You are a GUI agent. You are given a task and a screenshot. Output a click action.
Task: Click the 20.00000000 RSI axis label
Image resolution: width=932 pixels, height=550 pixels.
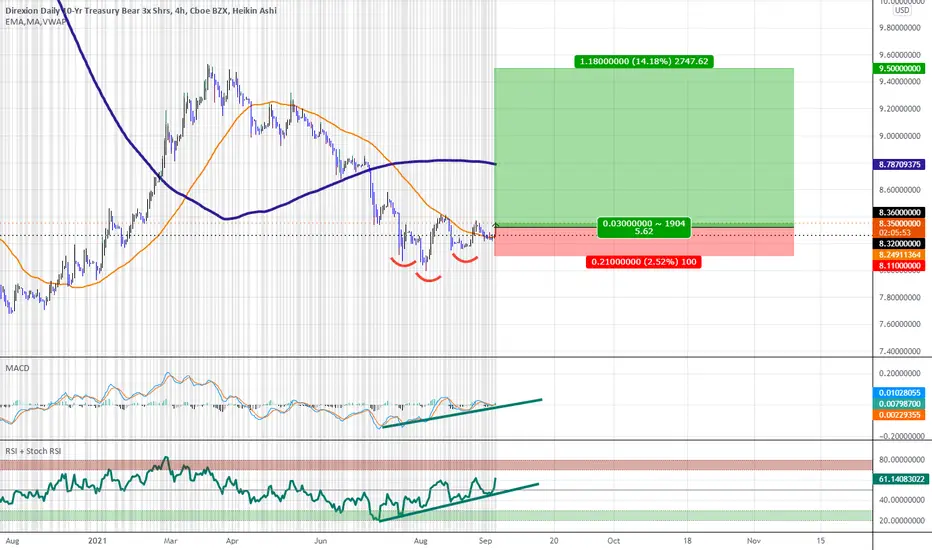(x=900, y=521)
